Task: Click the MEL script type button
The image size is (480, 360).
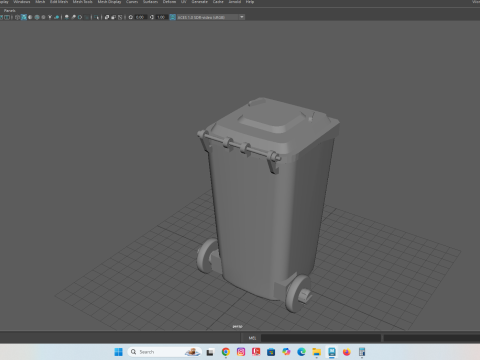Action: (252, 338)
